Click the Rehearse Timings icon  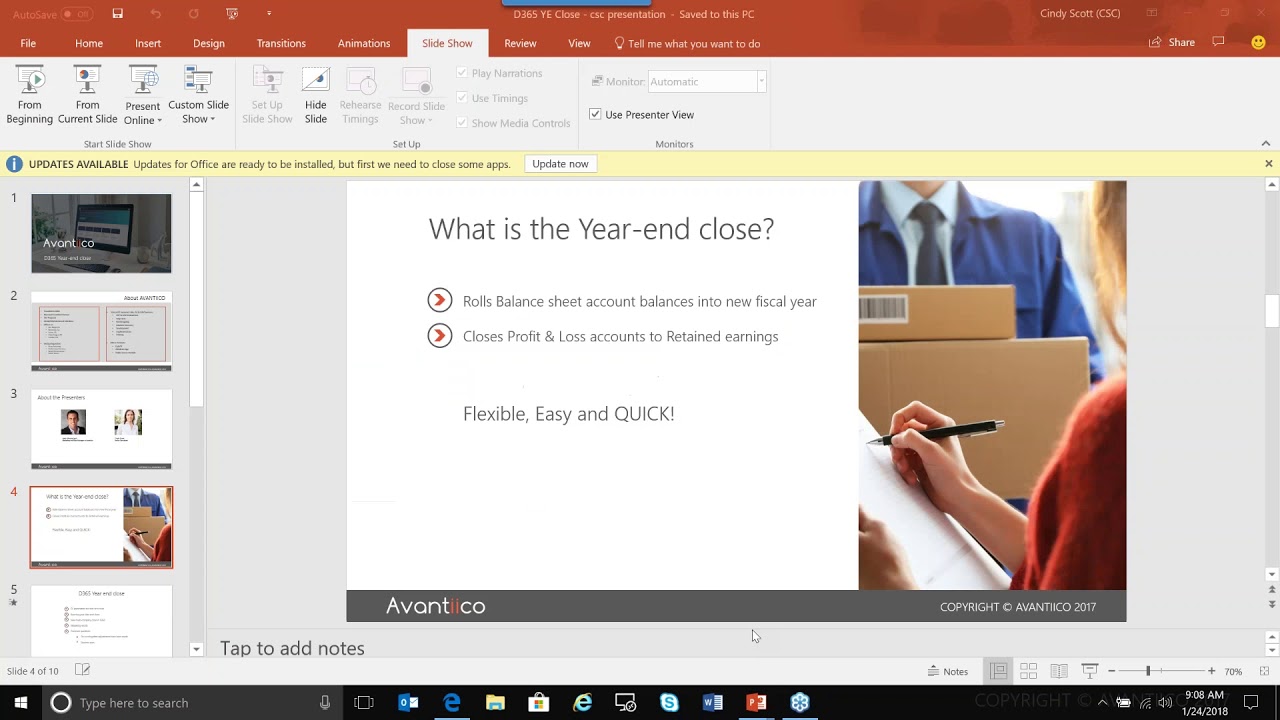point(360,81)
